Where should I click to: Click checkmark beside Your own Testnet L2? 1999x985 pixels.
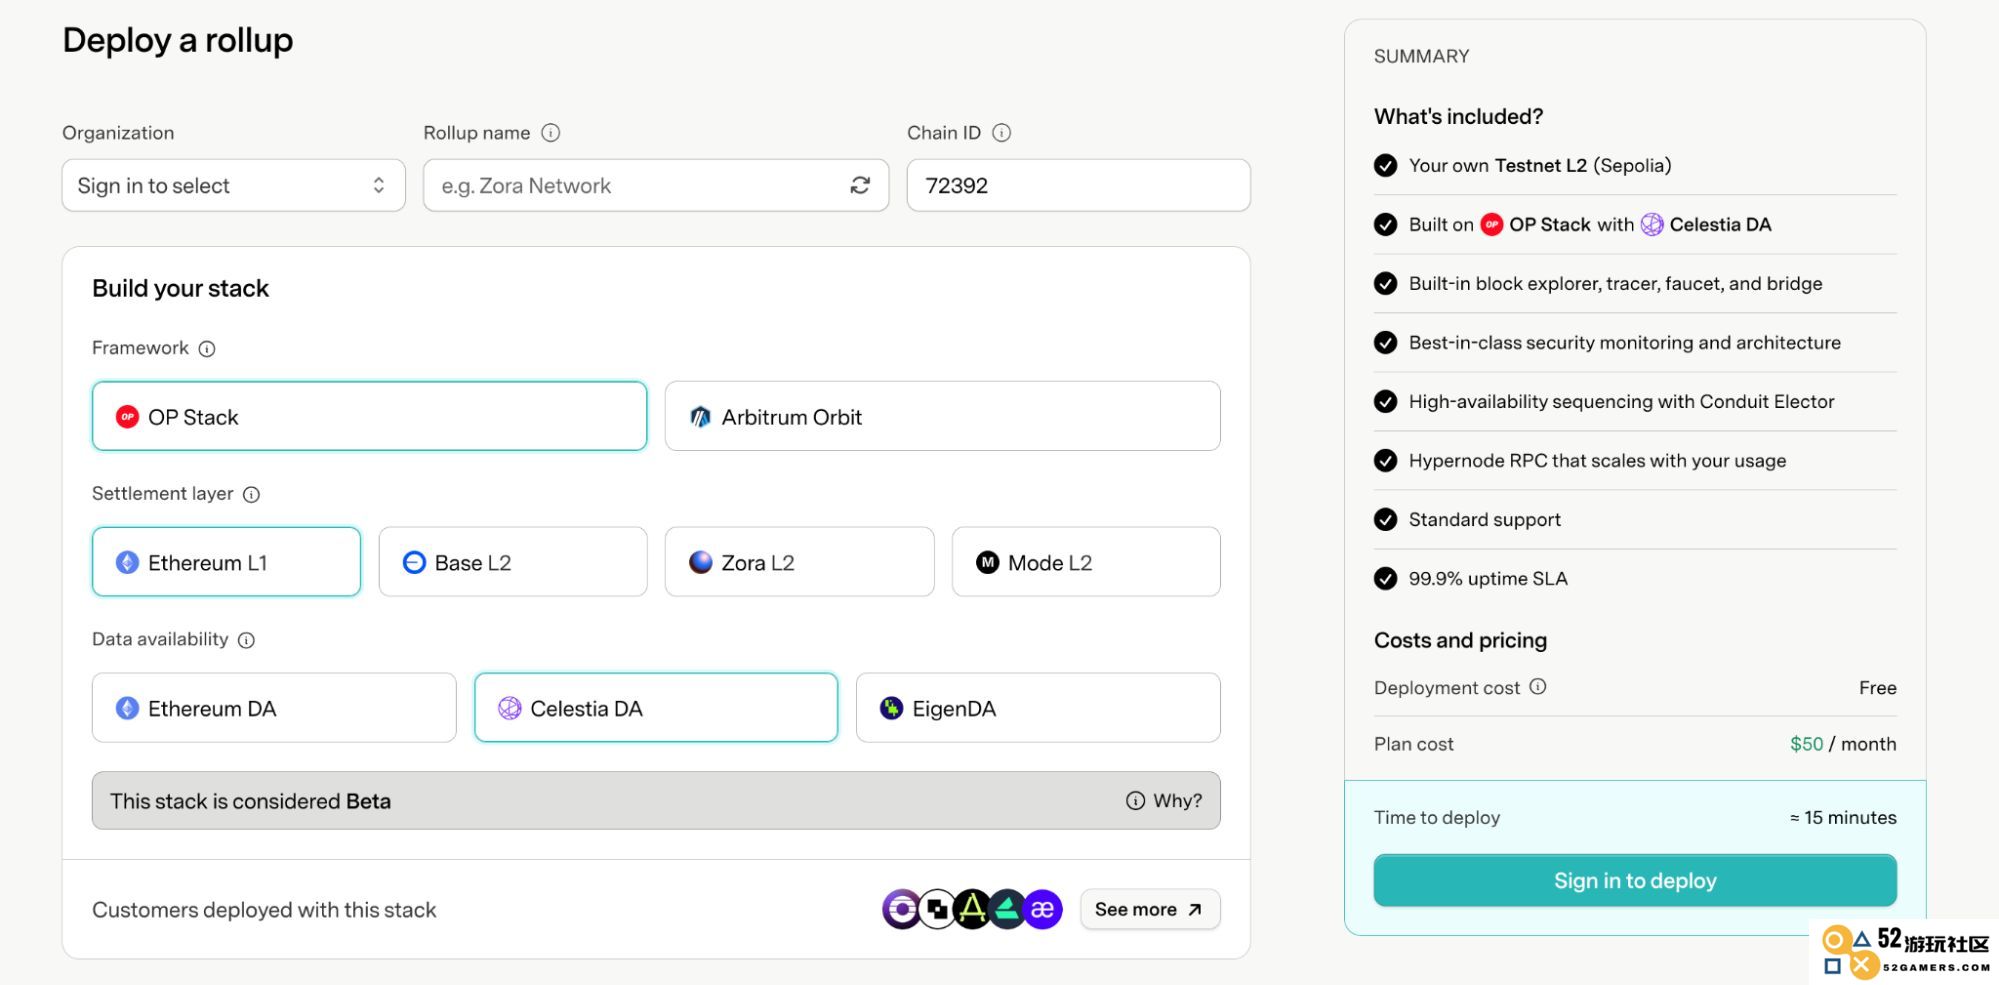click(x=1385, y=165)
